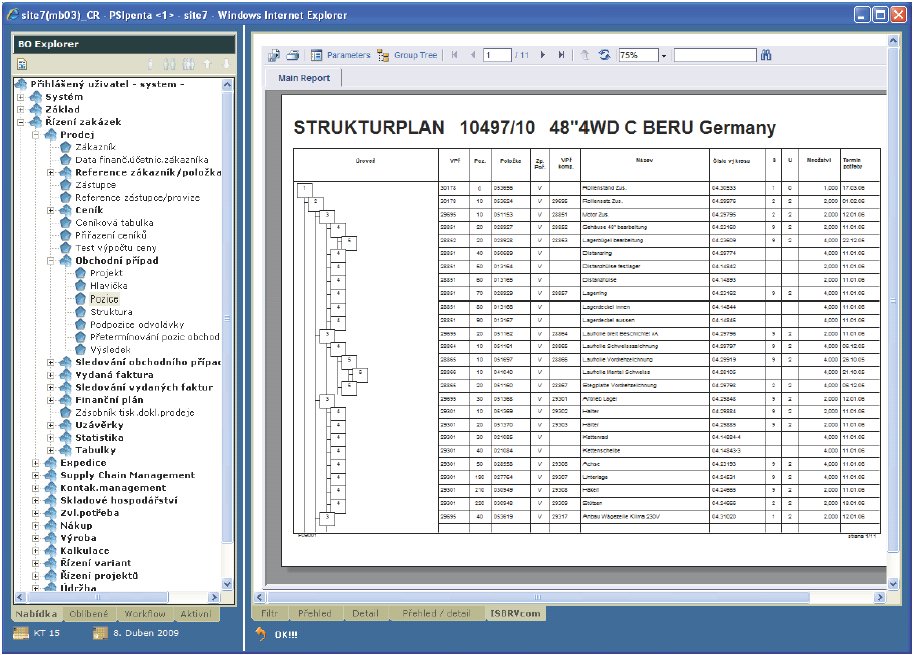Open the Struktura tree item
The image size is (913, 655).
(x=111, y=312)
